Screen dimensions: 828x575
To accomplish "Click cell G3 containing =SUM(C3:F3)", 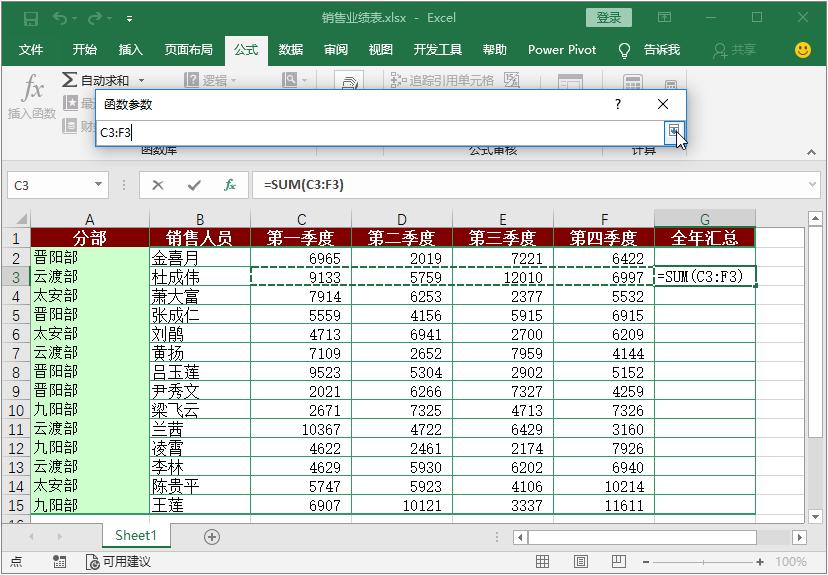I will pyautogui.click(x=705, y=277).
